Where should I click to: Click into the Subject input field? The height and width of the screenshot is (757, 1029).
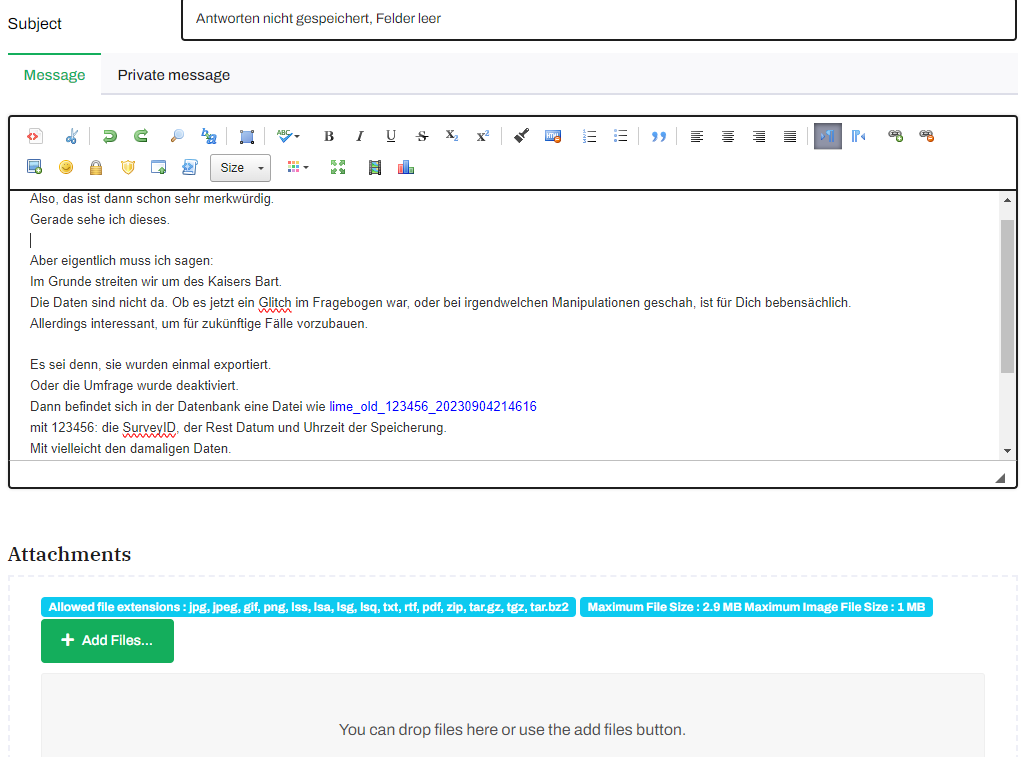[598, 19]
